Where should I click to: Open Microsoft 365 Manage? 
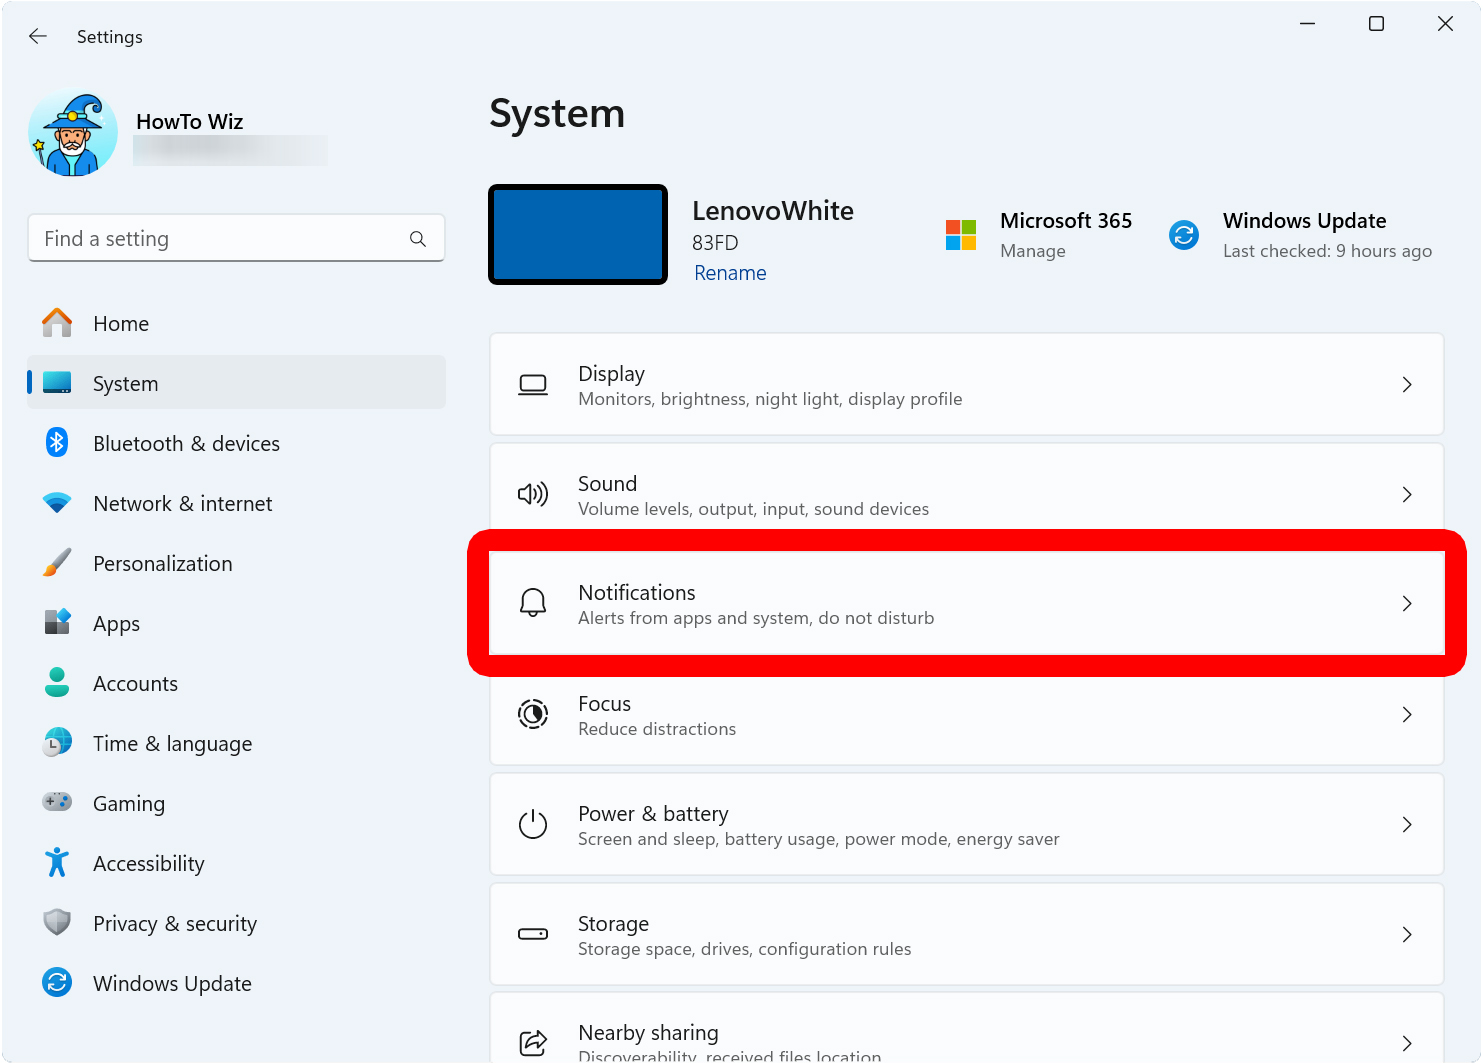(1033, 251)
